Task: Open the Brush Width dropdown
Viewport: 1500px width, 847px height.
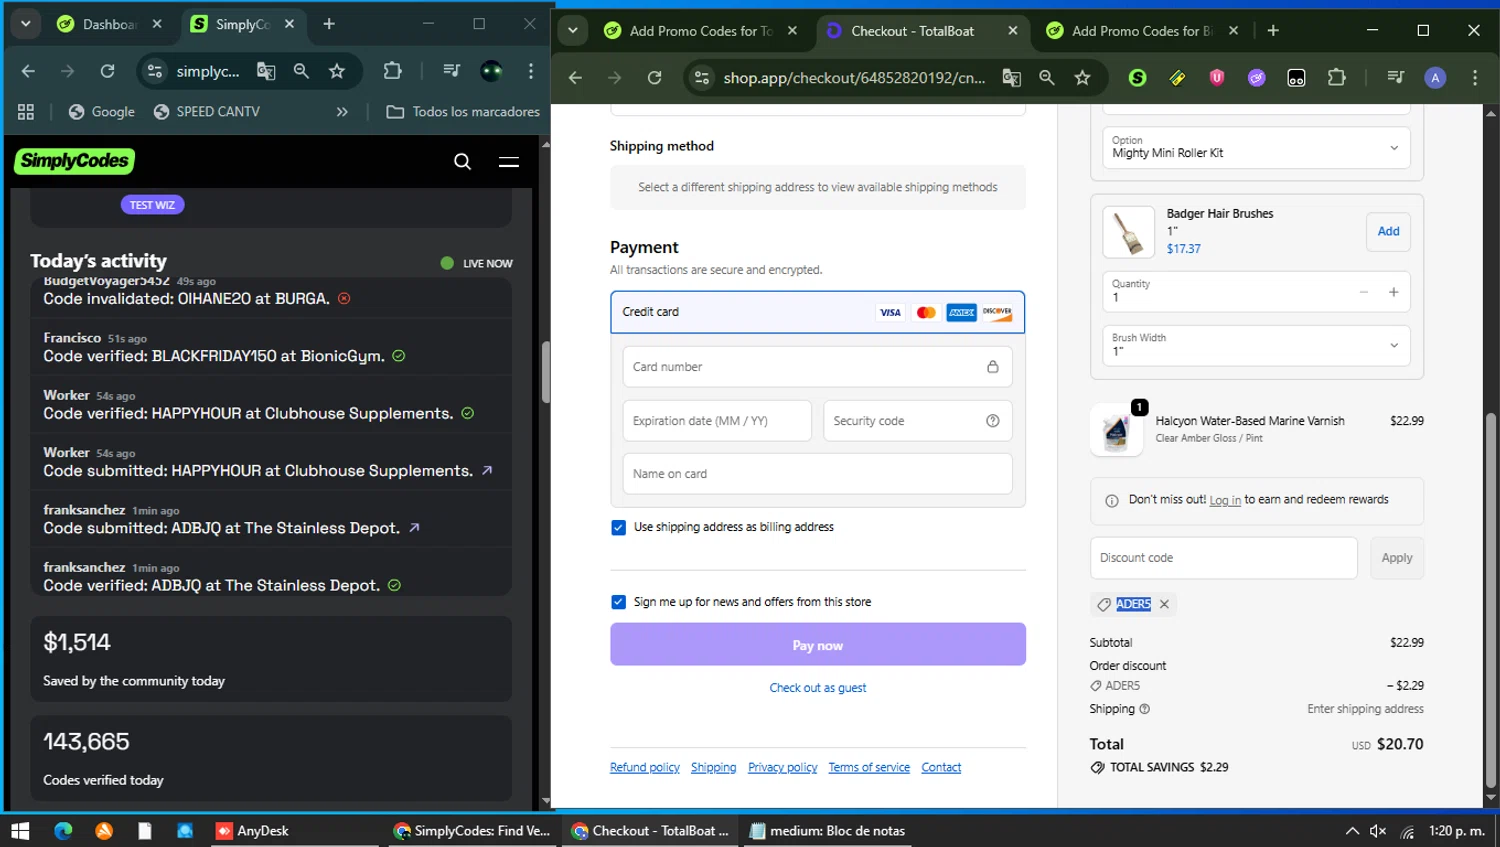Action: (1257, 346)
